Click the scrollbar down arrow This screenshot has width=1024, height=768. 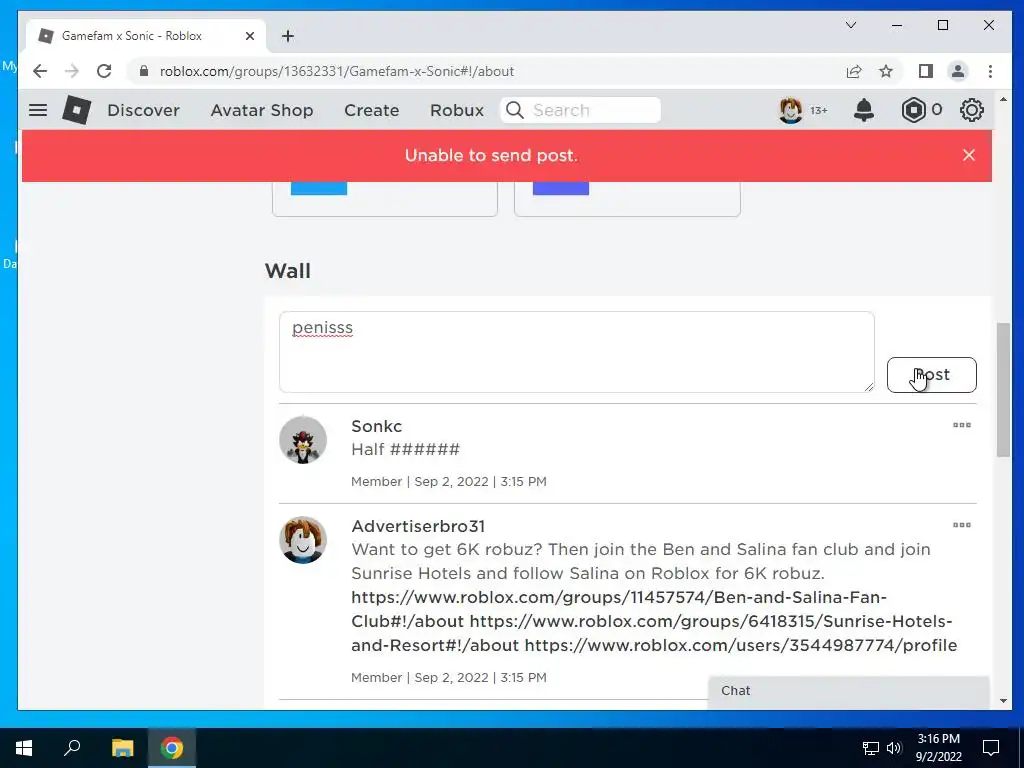1004,701
